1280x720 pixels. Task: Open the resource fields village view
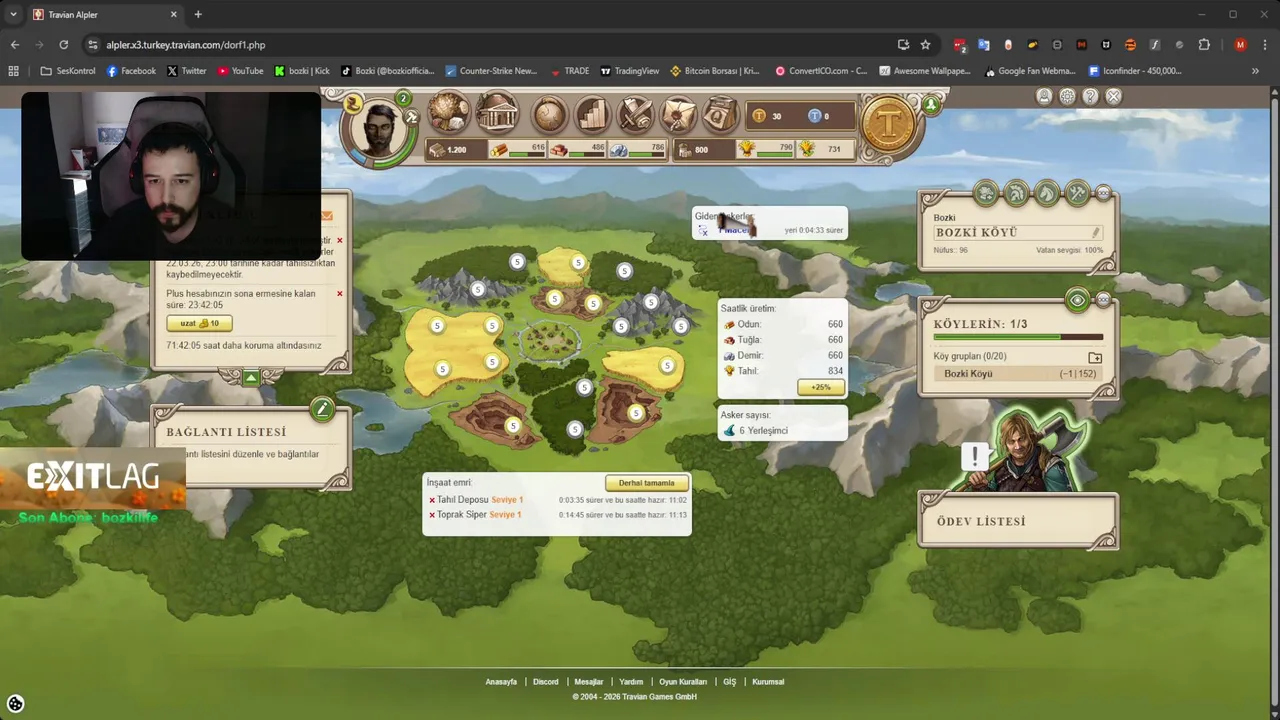tap(449, 113)
